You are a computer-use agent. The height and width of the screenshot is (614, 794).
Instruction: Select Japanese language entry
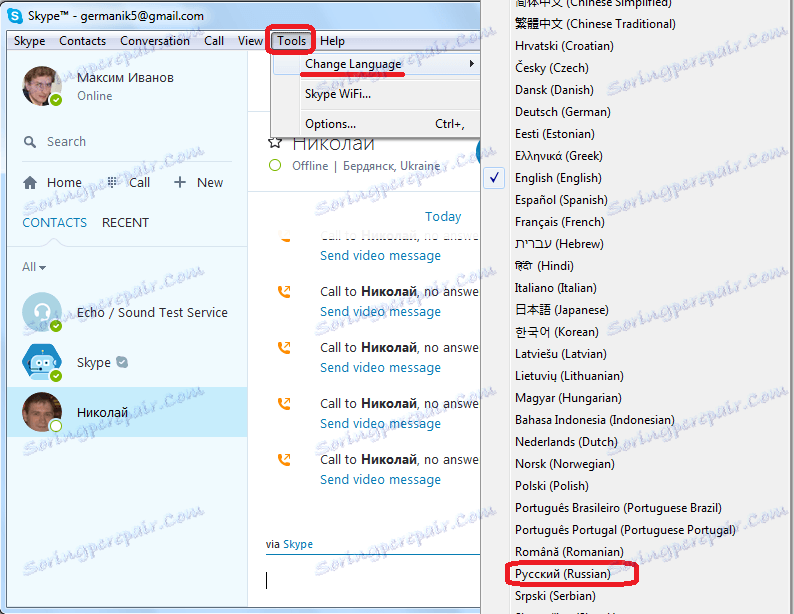pyautogui.click(x=562, y=310)
